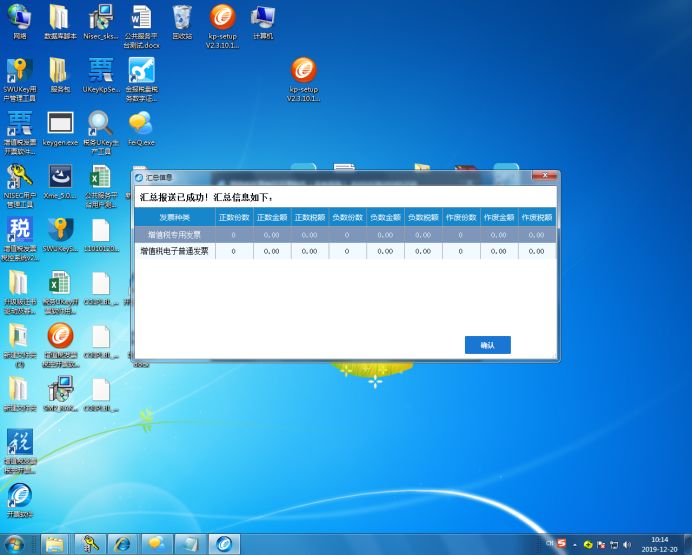The height and width of the screenshot is (555, 692).
Task: Open the 网络 network desktop icon
Action: tap(19, 18)
